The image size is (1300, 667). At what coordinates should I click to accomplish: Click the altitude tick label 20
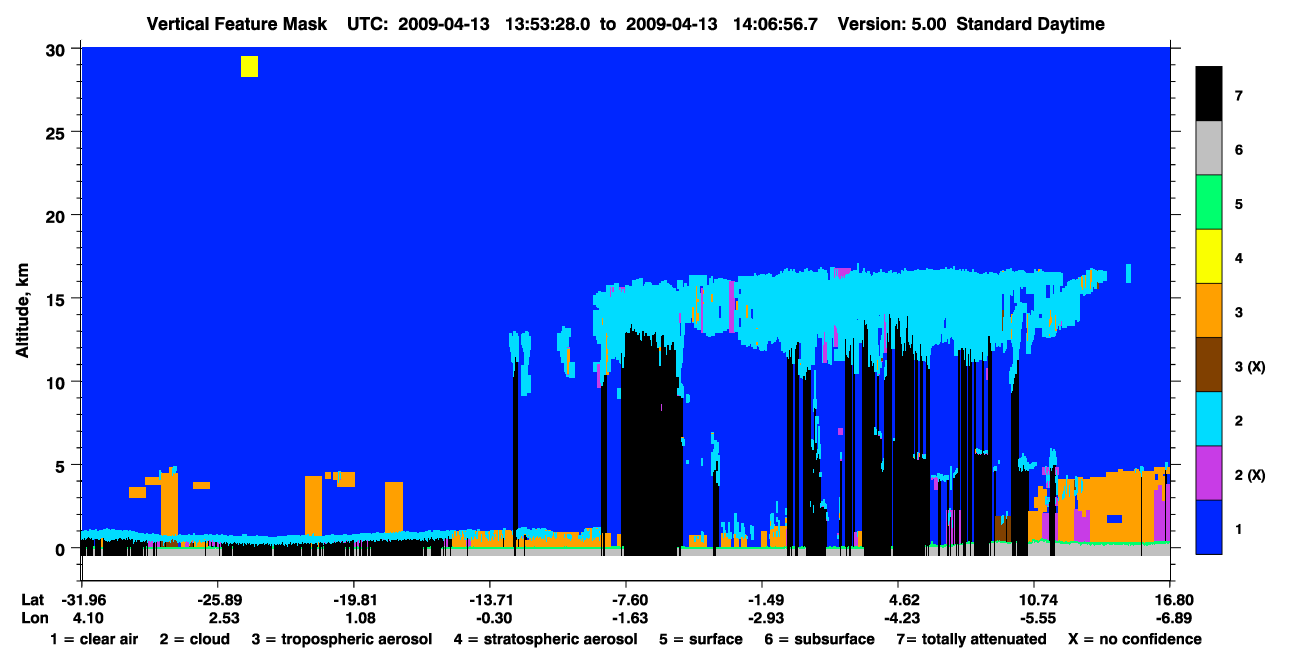point(57,215)
